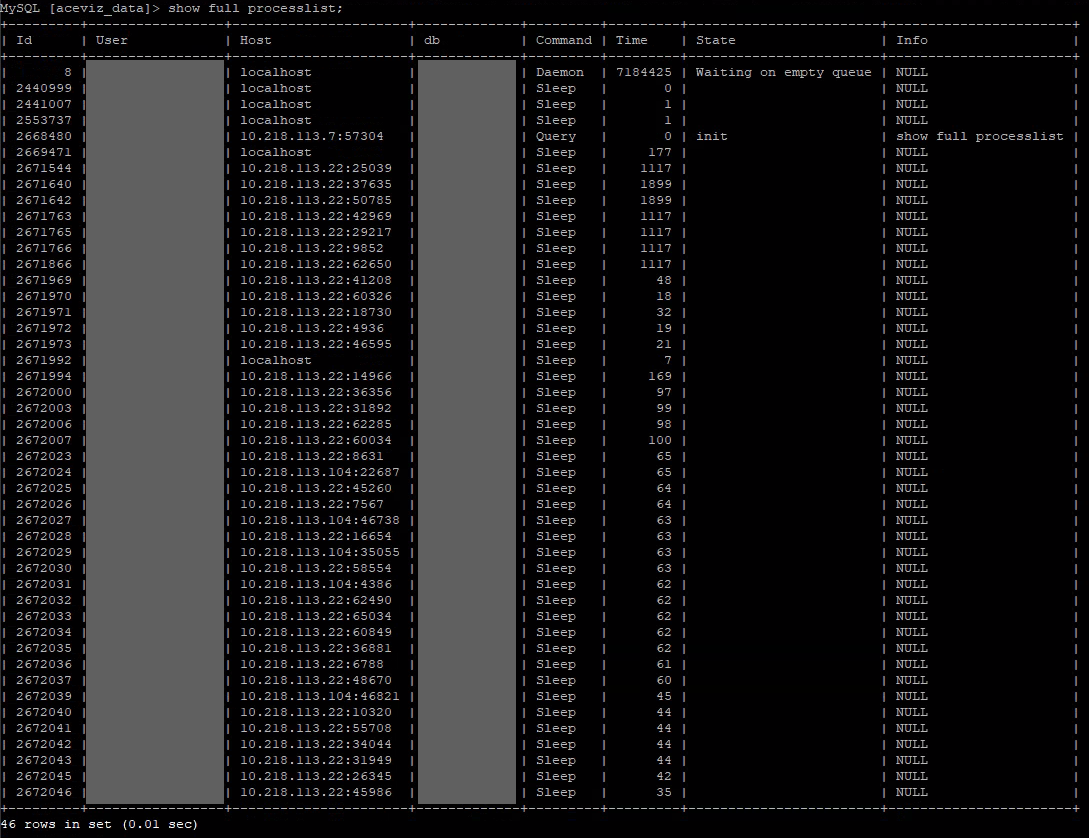Click the Host column header
Image resolution: width=1089 pixels, height=838 pixels.
tap(254, 40)
